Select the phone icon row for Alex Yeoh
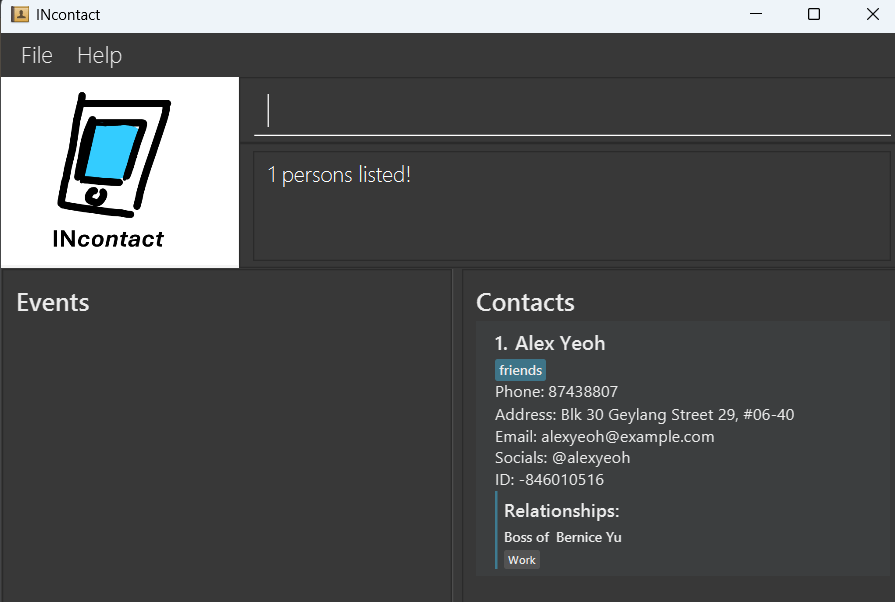The image size is (895, 602). (556, 391)
